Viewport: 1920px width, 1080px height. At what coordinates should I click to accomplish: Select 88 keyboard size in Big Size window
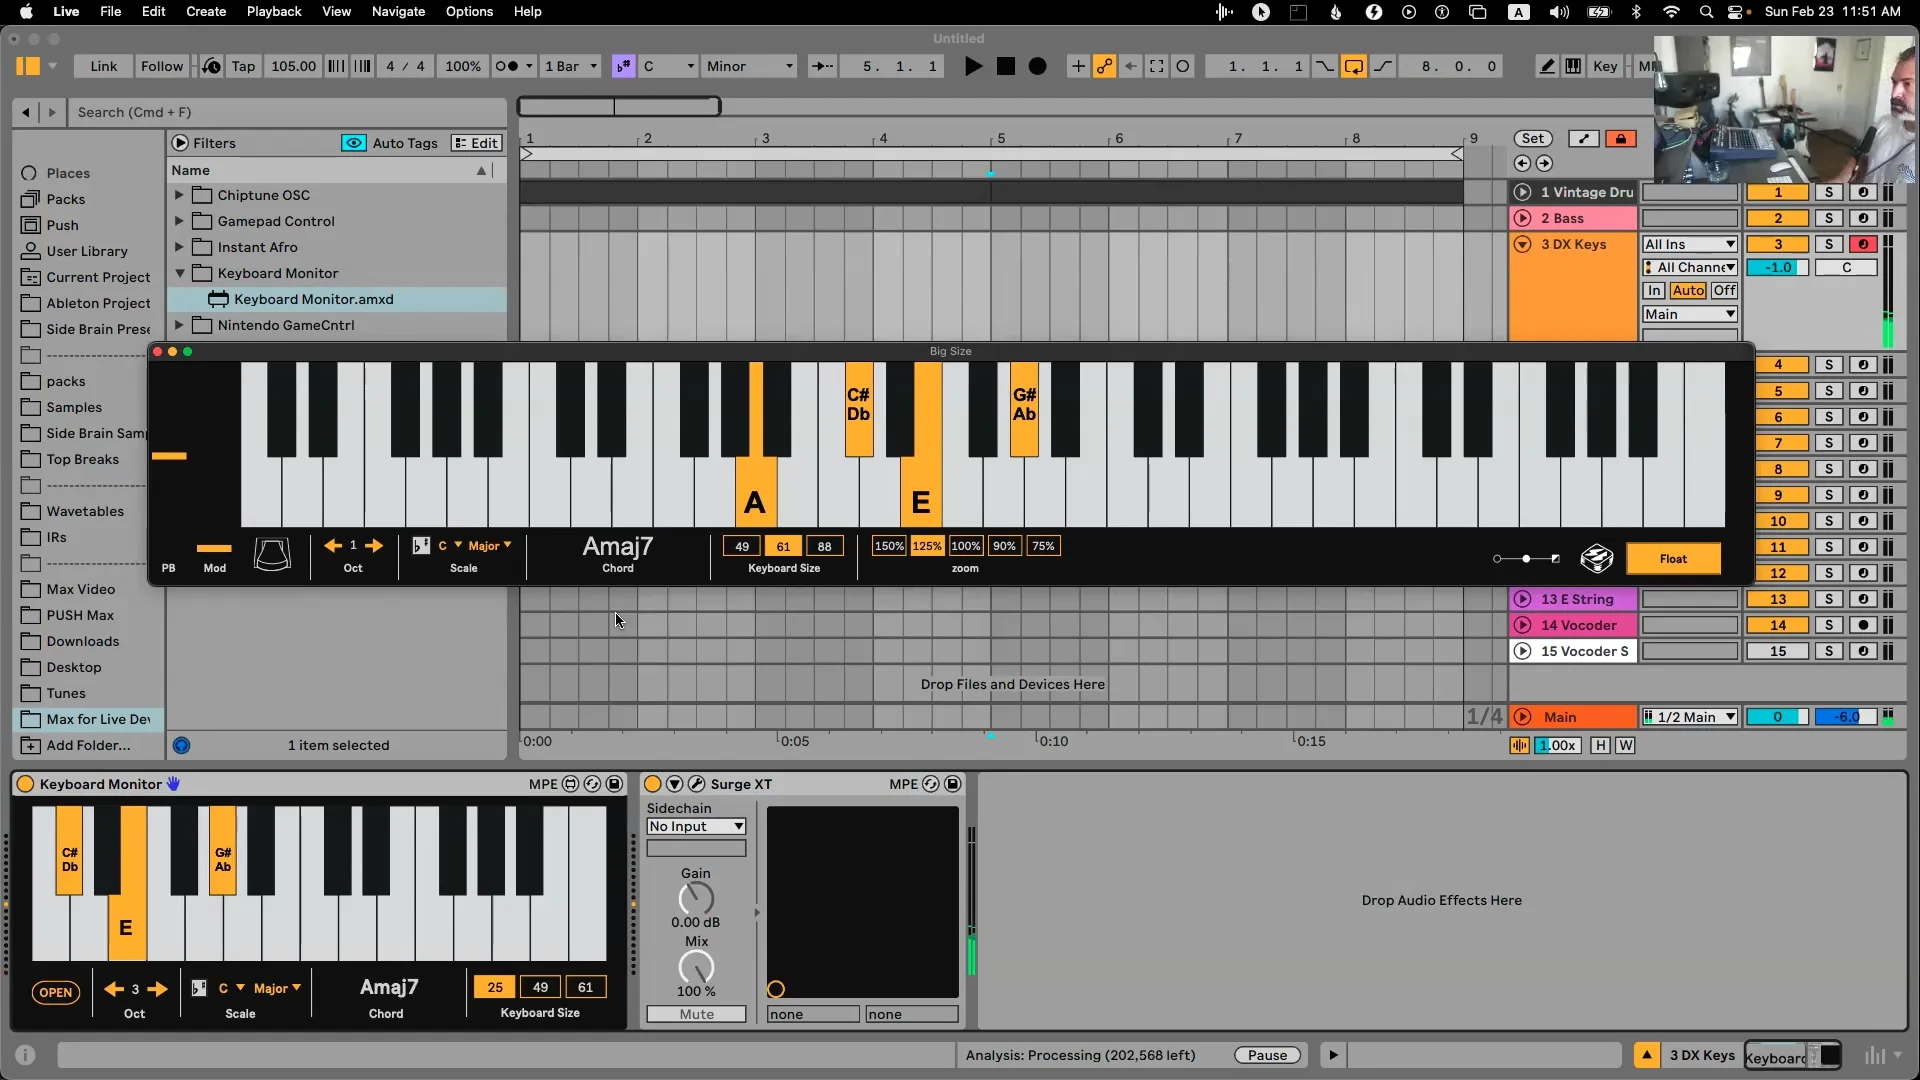click(824, 546)
